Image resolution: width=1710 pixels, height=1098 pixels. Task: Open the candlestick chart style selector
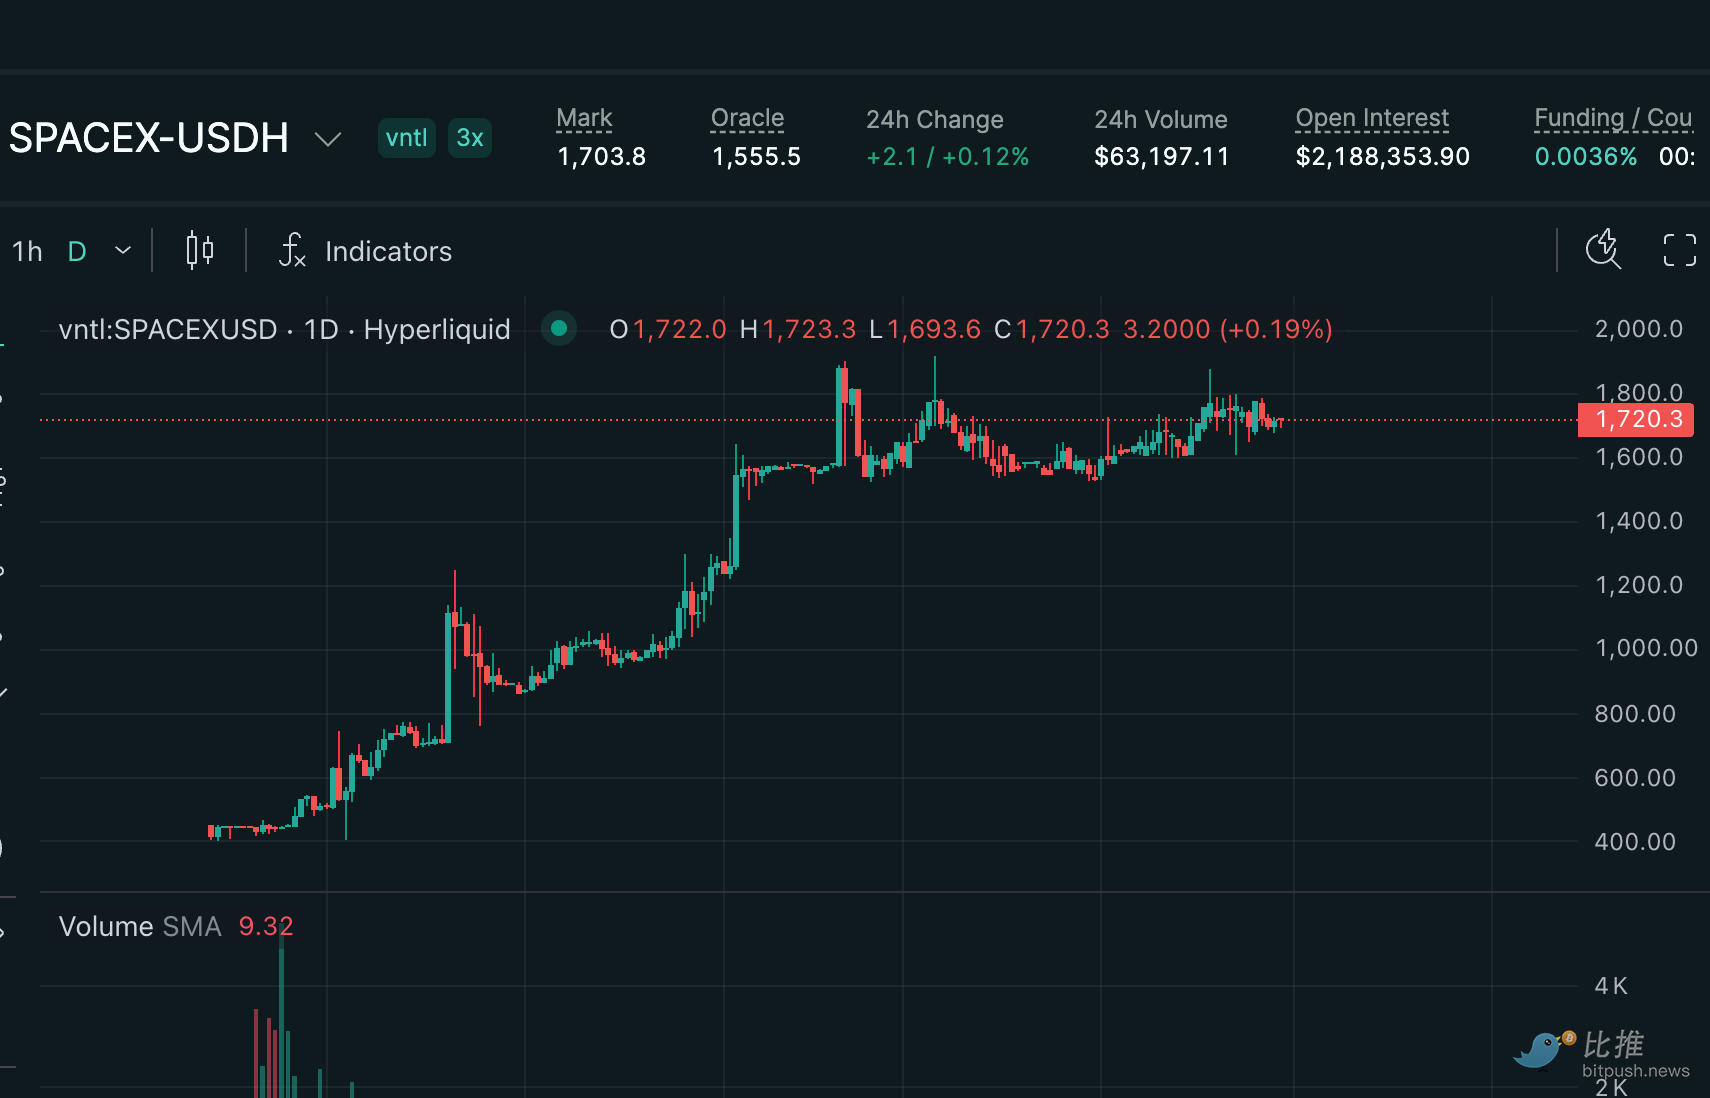point(200,250)
